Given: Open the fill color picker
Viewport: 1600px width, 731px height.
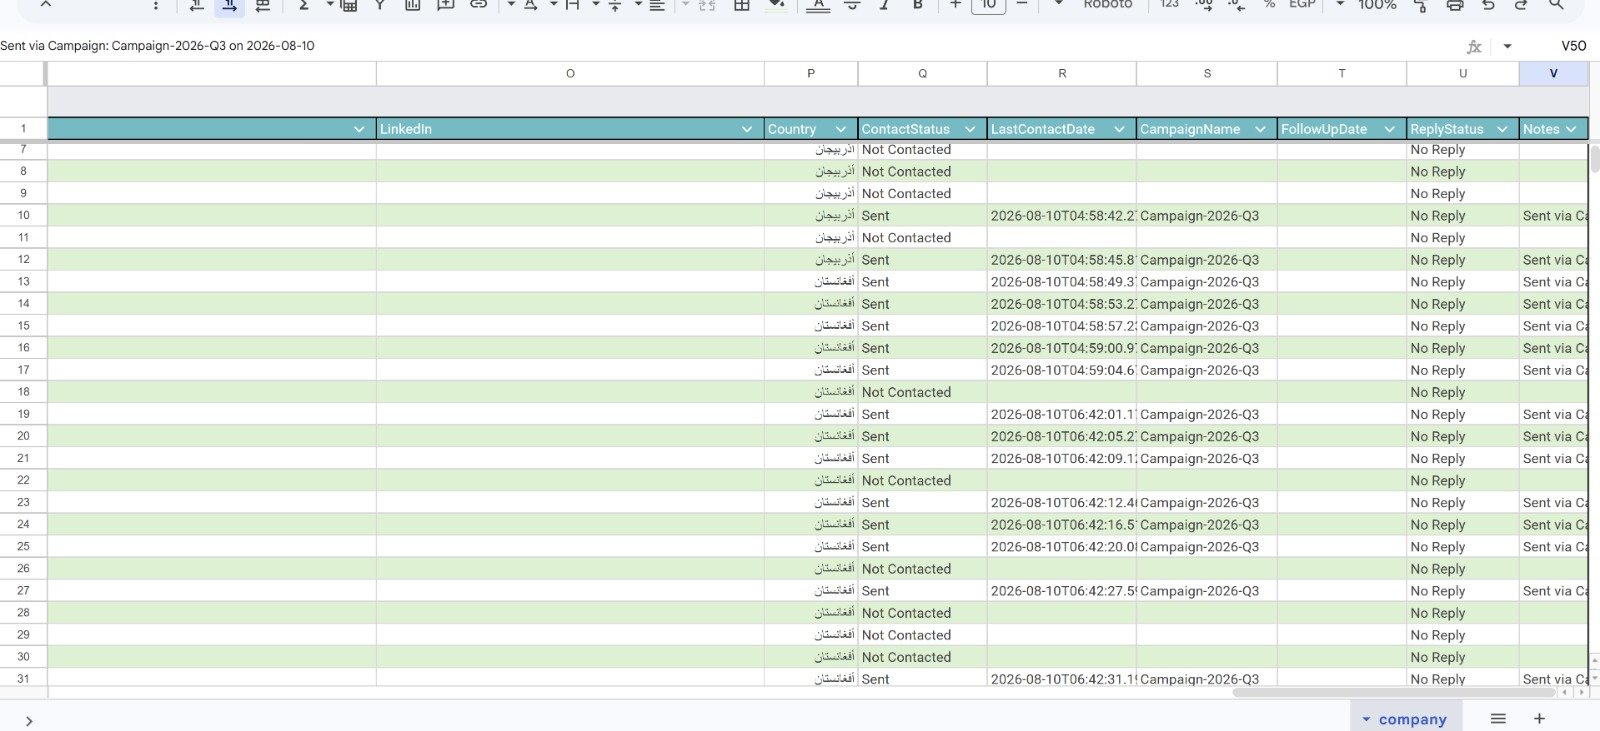Looking at the screenshot, I should point(776,5).
